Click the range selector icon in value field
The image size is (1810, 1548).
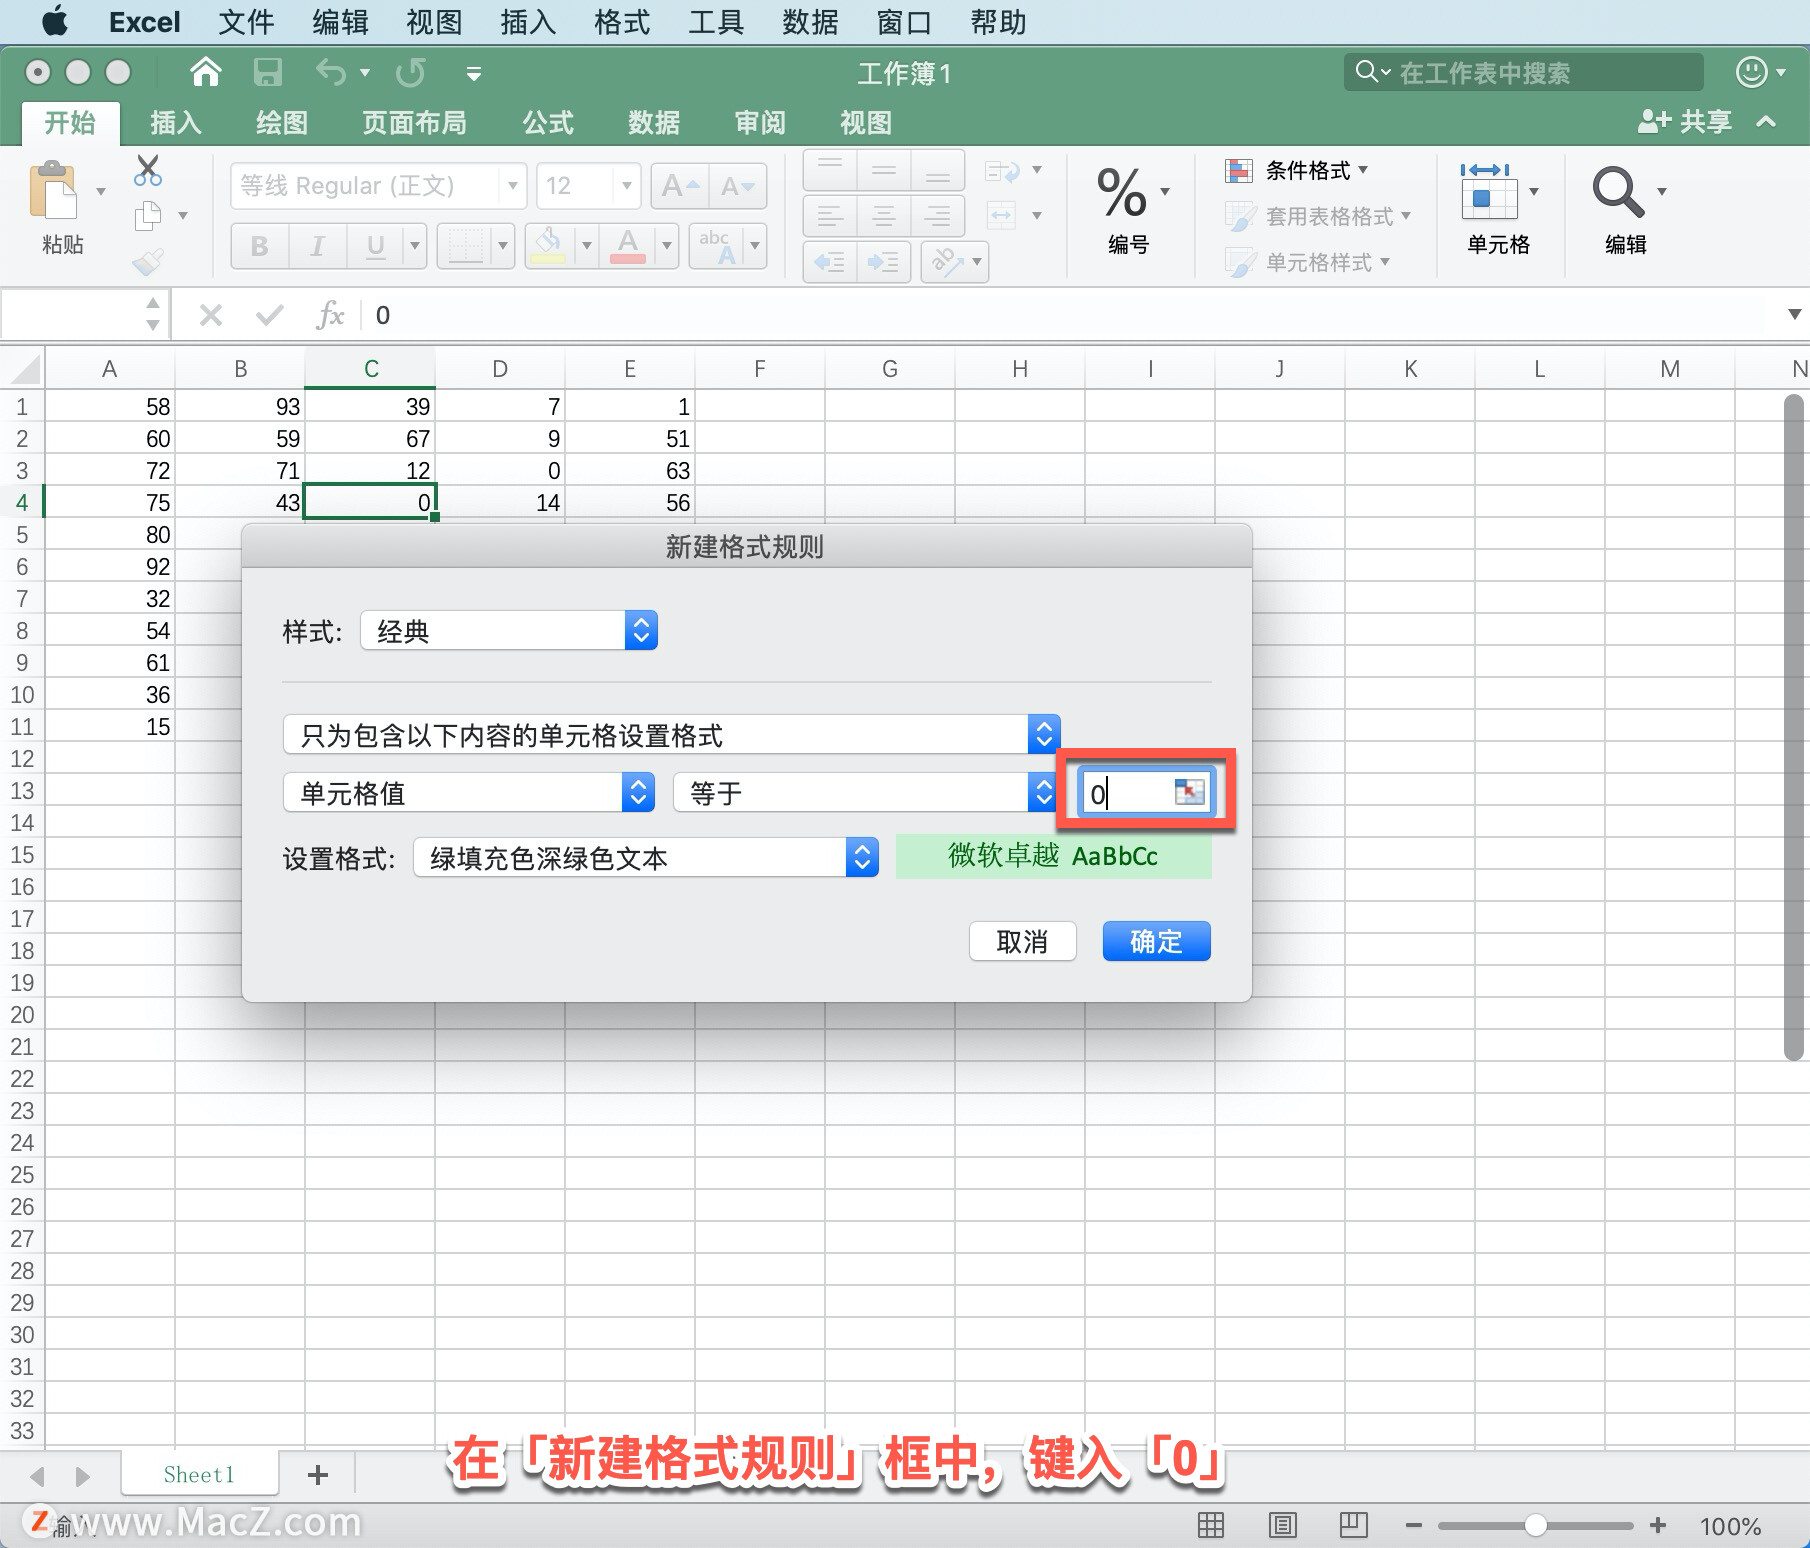click(x=1189, y=793)
